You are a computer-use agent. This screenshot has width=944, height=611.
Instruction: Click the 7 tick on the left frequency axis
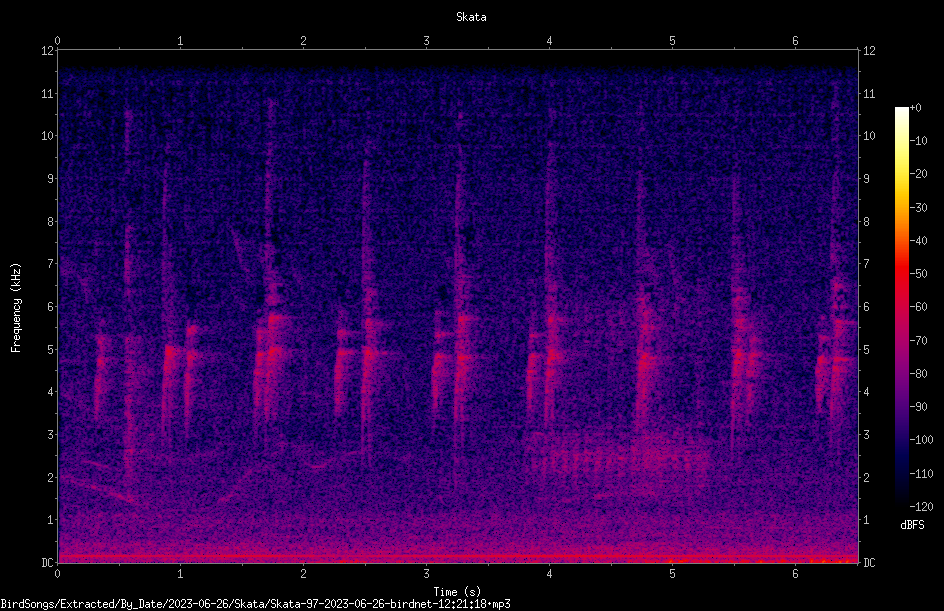click(x=51, y=264)
